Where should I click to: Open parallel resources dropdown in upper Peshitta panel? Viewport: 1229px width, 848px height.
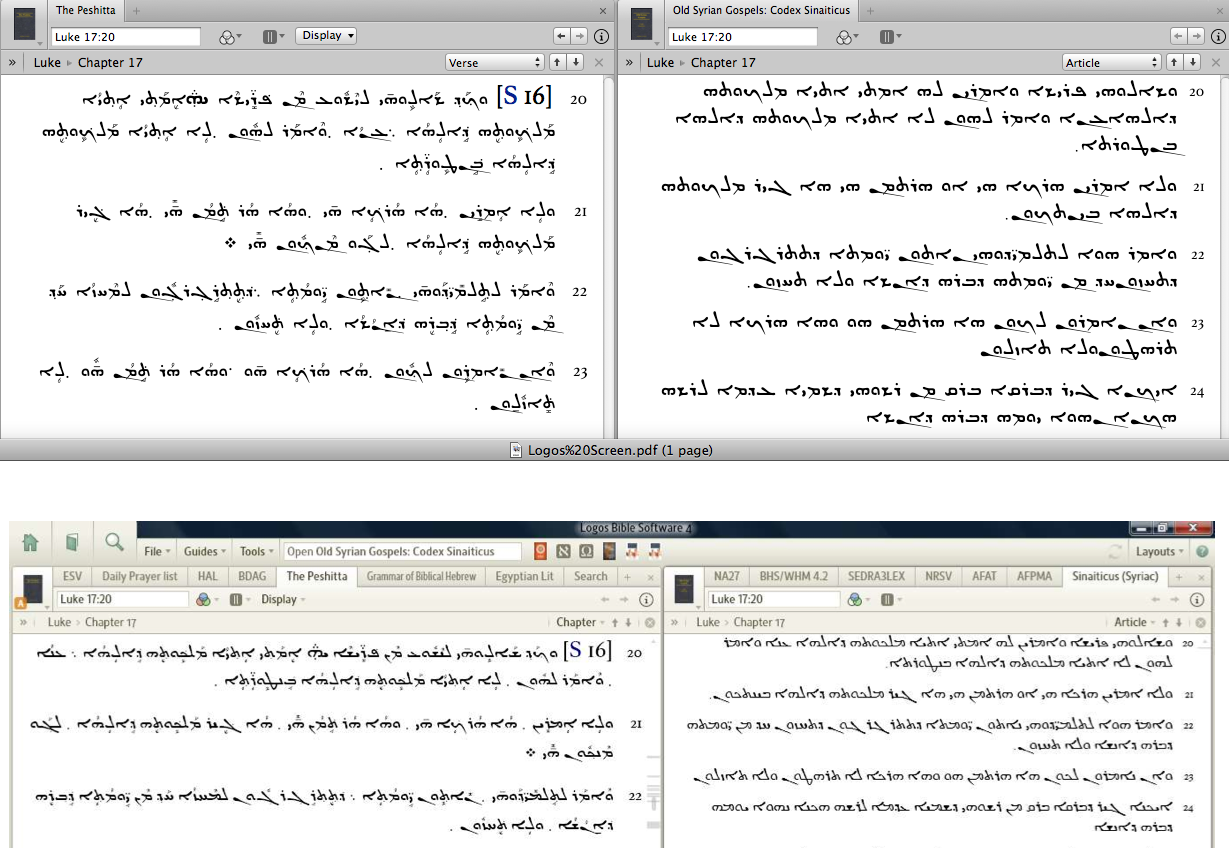point(274,36)
